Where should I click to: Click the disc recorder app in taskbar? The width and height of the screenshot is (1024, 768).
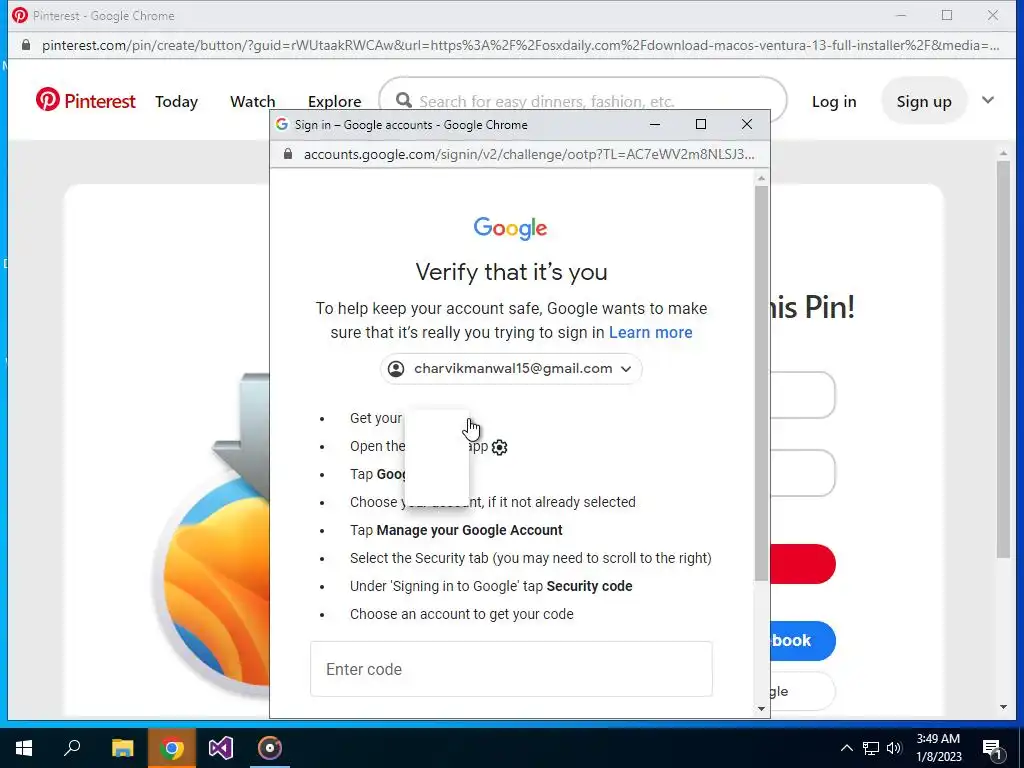[x=270, y=748]
